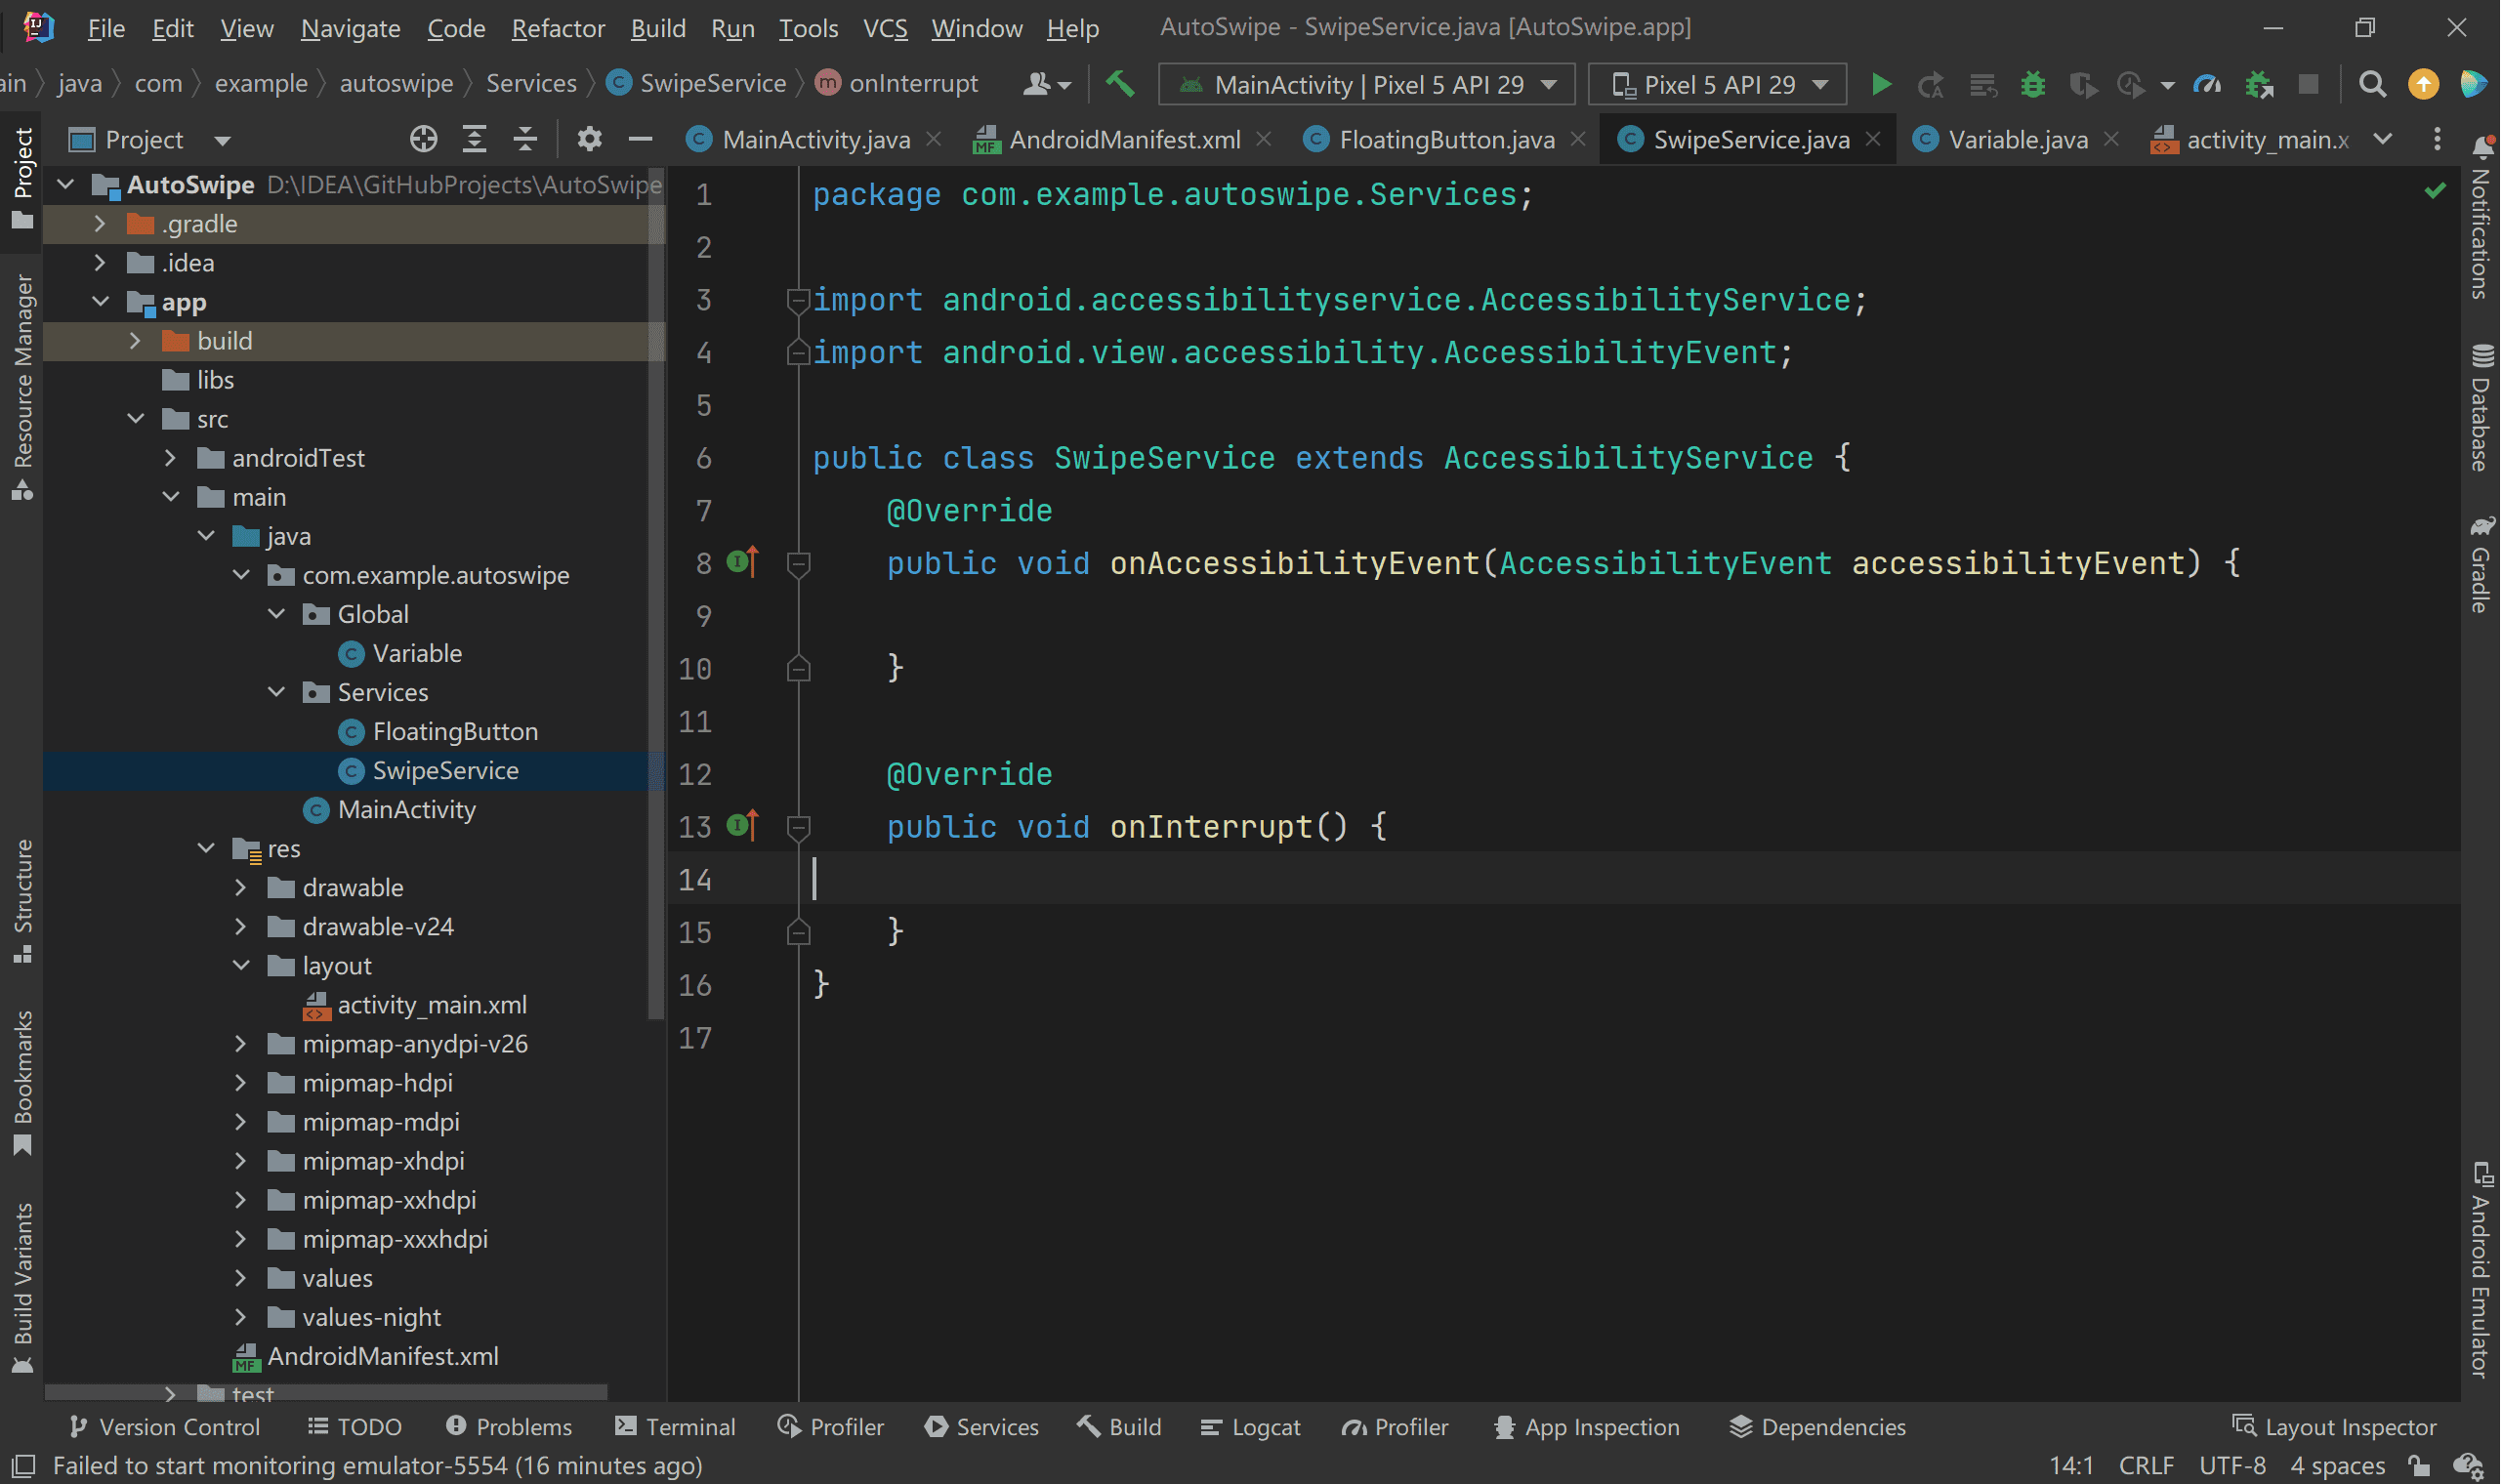Hide the Project panel with minus icon

coord(641,139)
